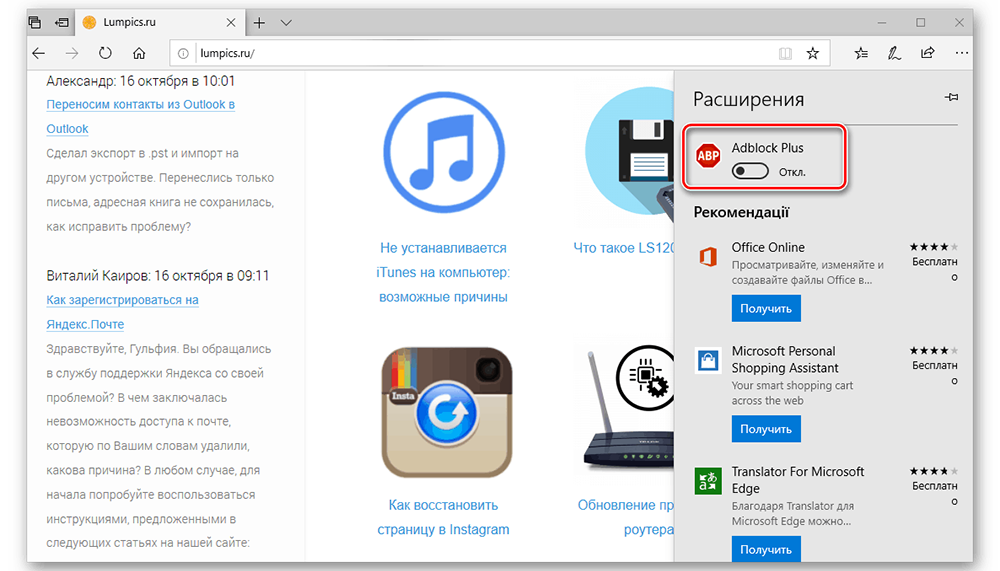Image resolution: width=1000 pixels, height=571 pixels.
Task: Get Translator For Microsoft Edge
Action: (x=766, y=549)
